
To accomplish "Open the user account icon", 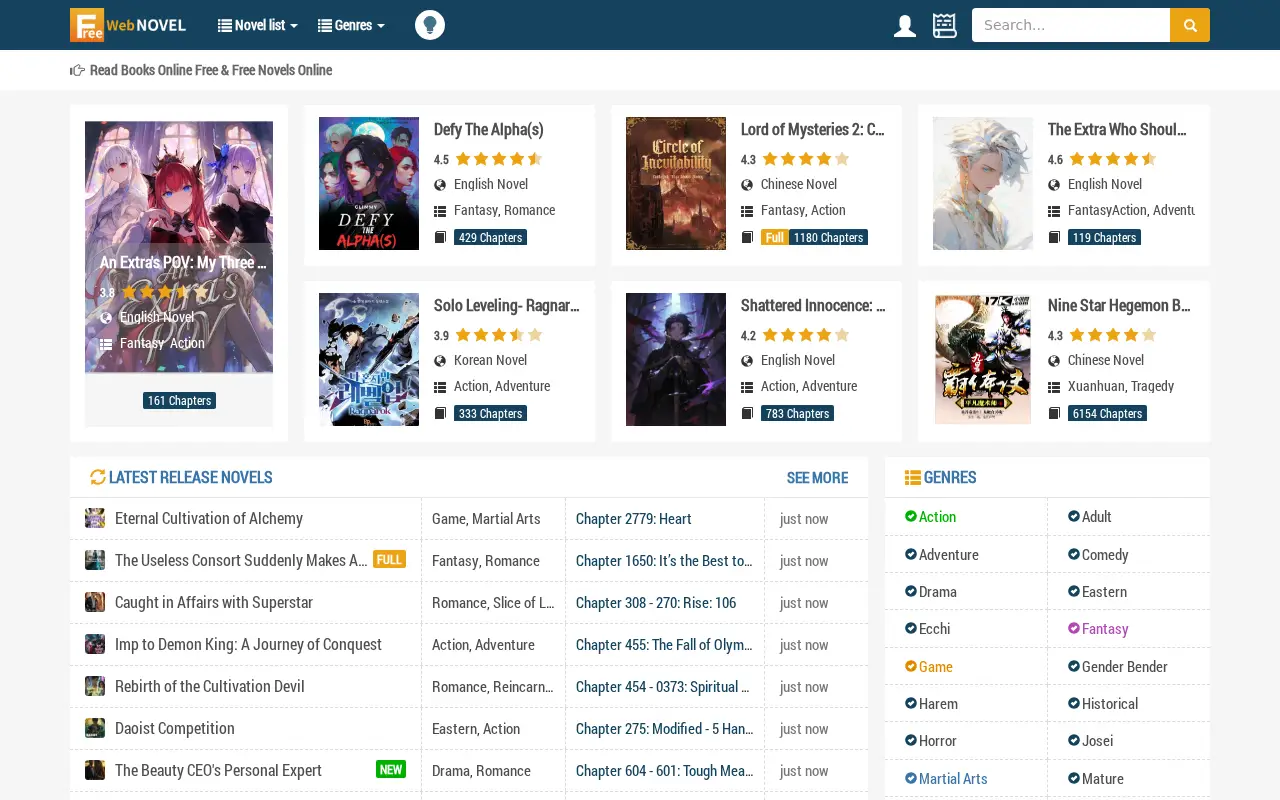I will 905,26.
